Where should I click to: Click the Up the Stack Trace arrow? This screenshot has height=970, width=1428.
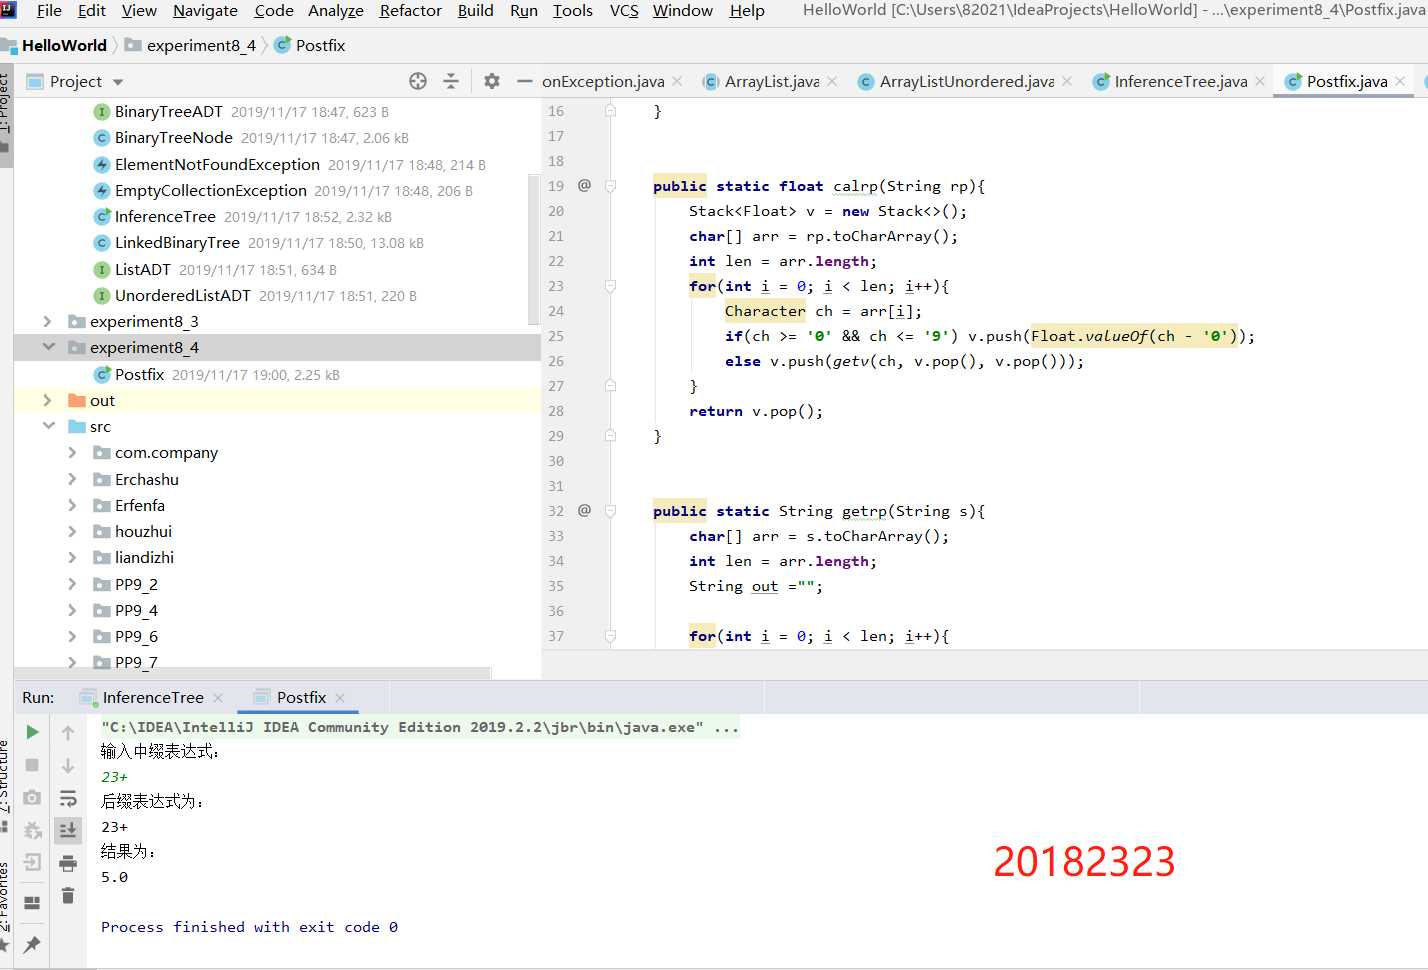(x=68, y=733)
